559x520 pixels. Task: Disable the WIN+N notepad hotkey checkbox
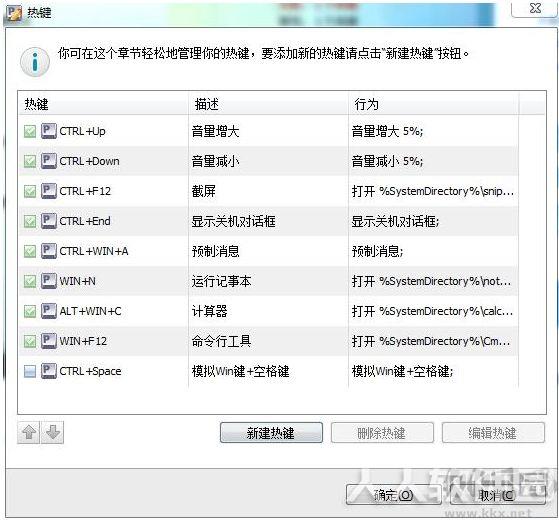pyautogui.click(x=30, y=281)
